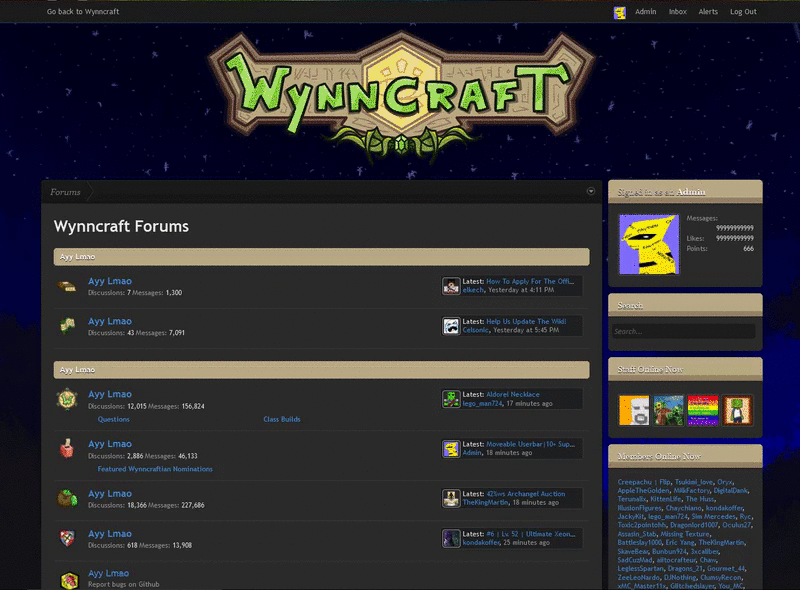Open green creeper staff avatar under Staff Online Now
Screen dimensions: 800x590
coord(668,410)
